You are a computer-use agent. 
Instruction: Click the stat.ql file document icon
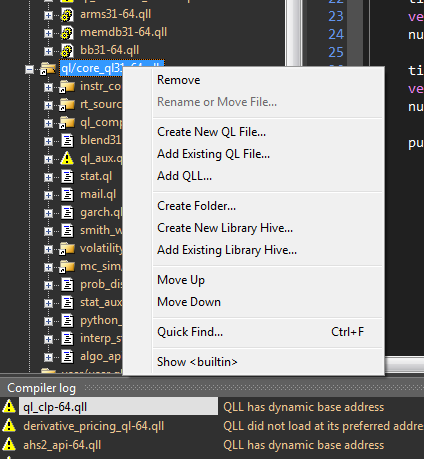pos(67,177)
